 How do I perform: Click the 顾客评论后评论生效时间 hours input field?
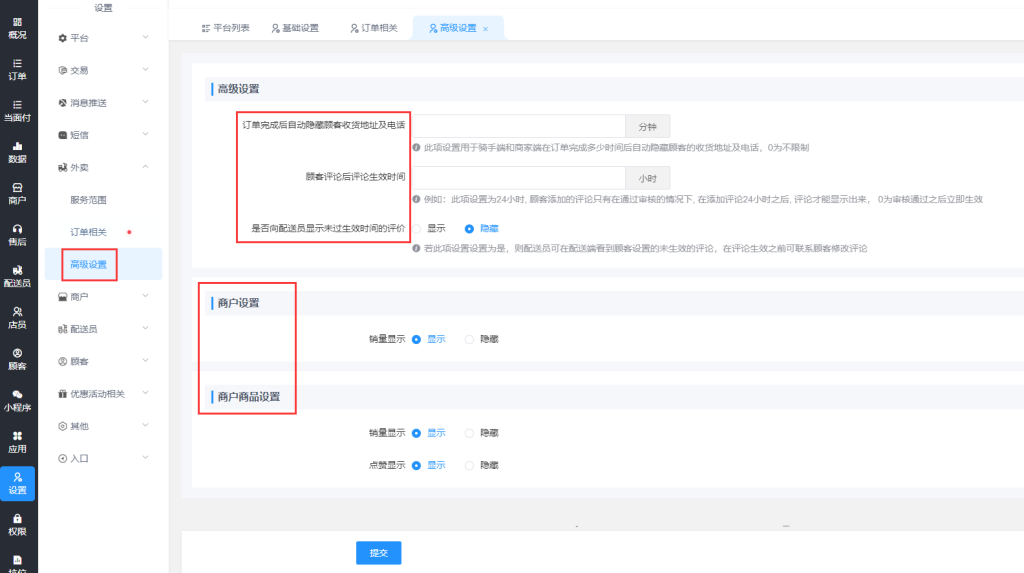(519, 178)
